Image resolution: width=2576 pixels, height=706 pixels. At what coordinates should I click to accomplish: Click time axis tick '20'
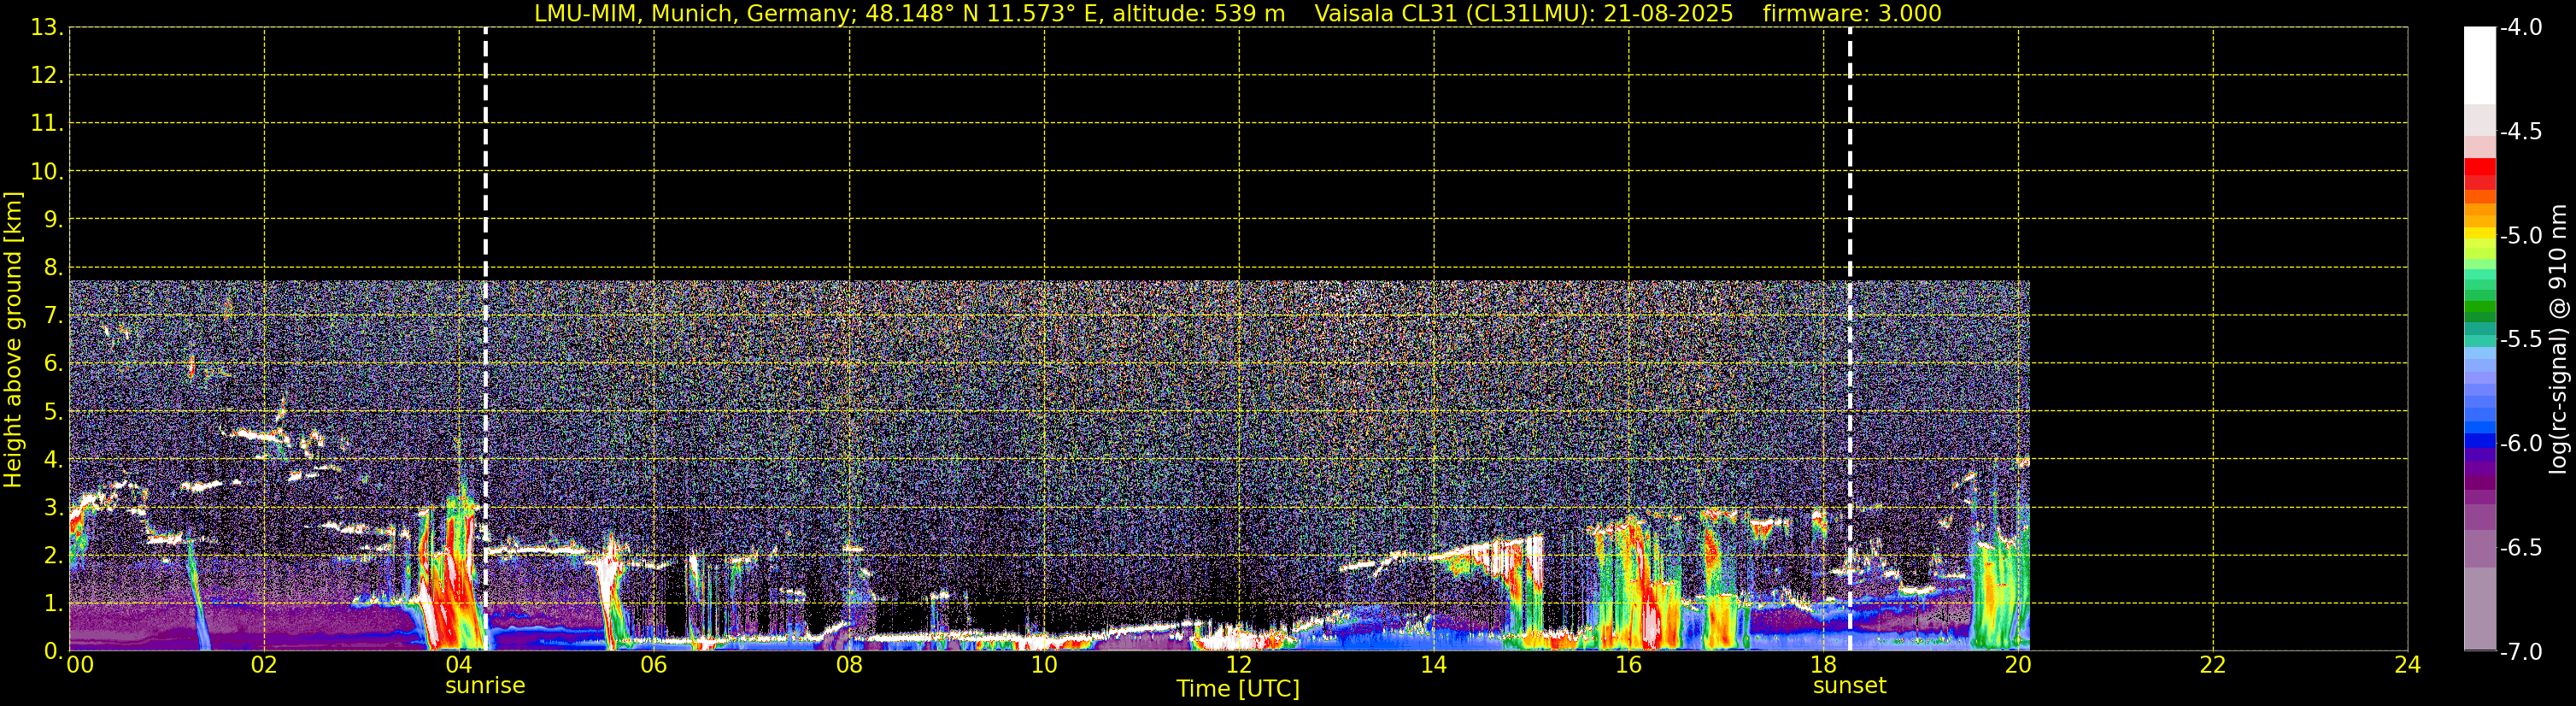2018,665
